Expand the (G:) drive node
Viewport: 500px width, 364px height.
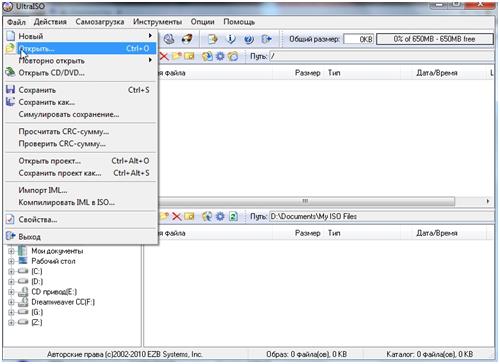(x=11, y=312)
